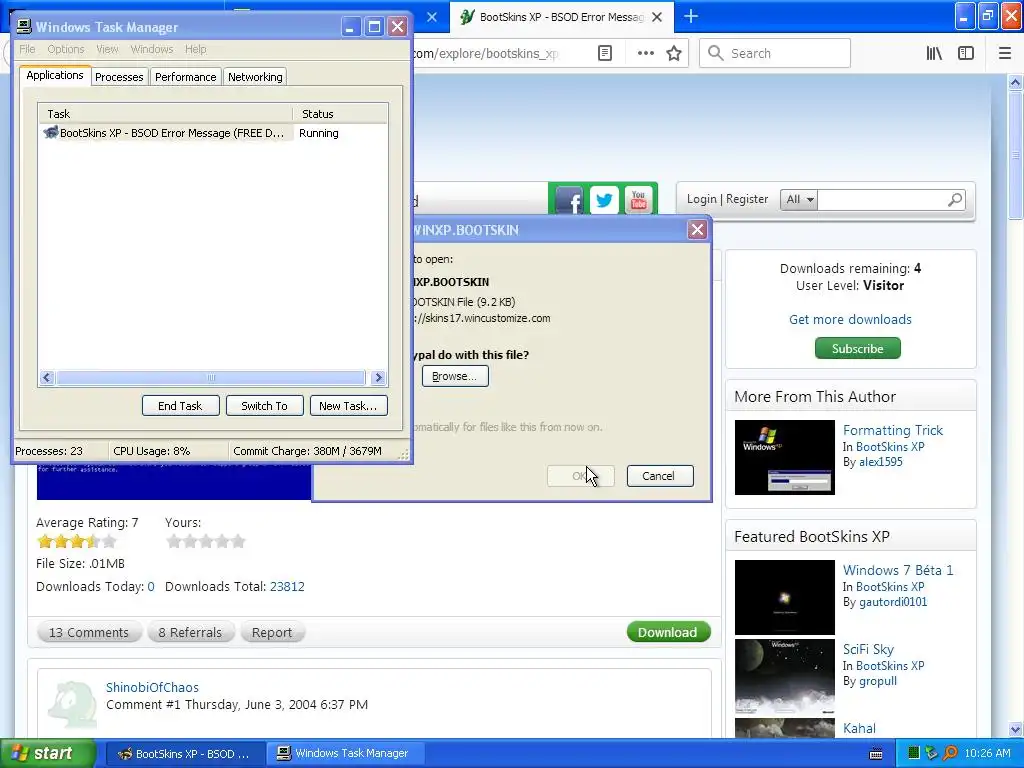
Task: Click the green Subscribe button
Action: pos(857,348)
